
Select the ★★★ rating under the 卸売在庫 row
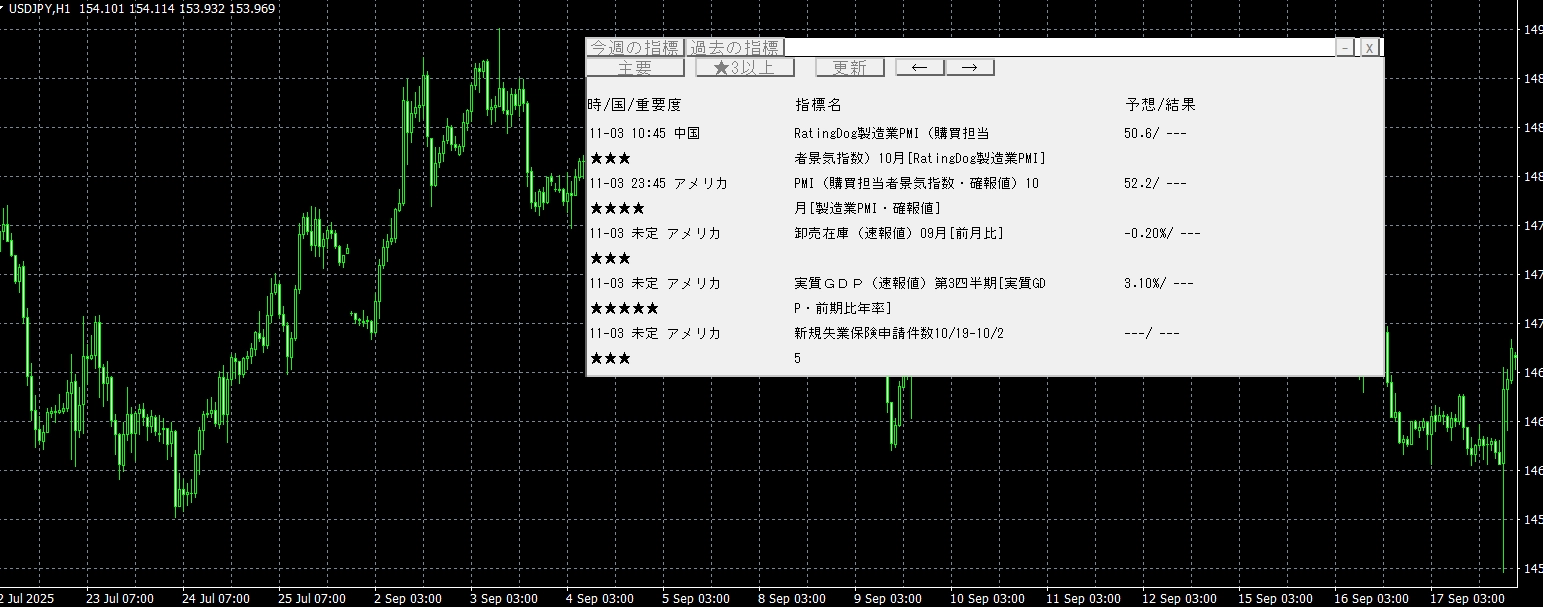(610, 258)
